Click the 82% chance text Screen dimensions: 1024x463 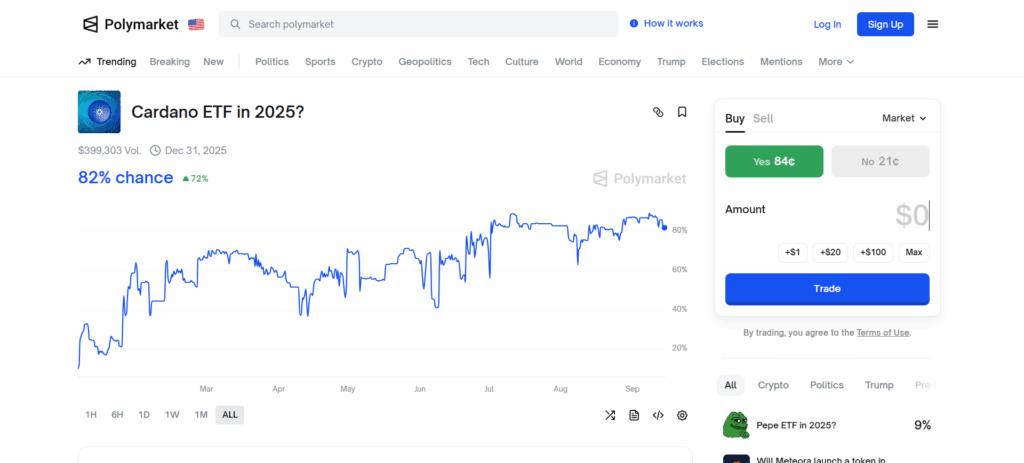click(x=125, y=178)
